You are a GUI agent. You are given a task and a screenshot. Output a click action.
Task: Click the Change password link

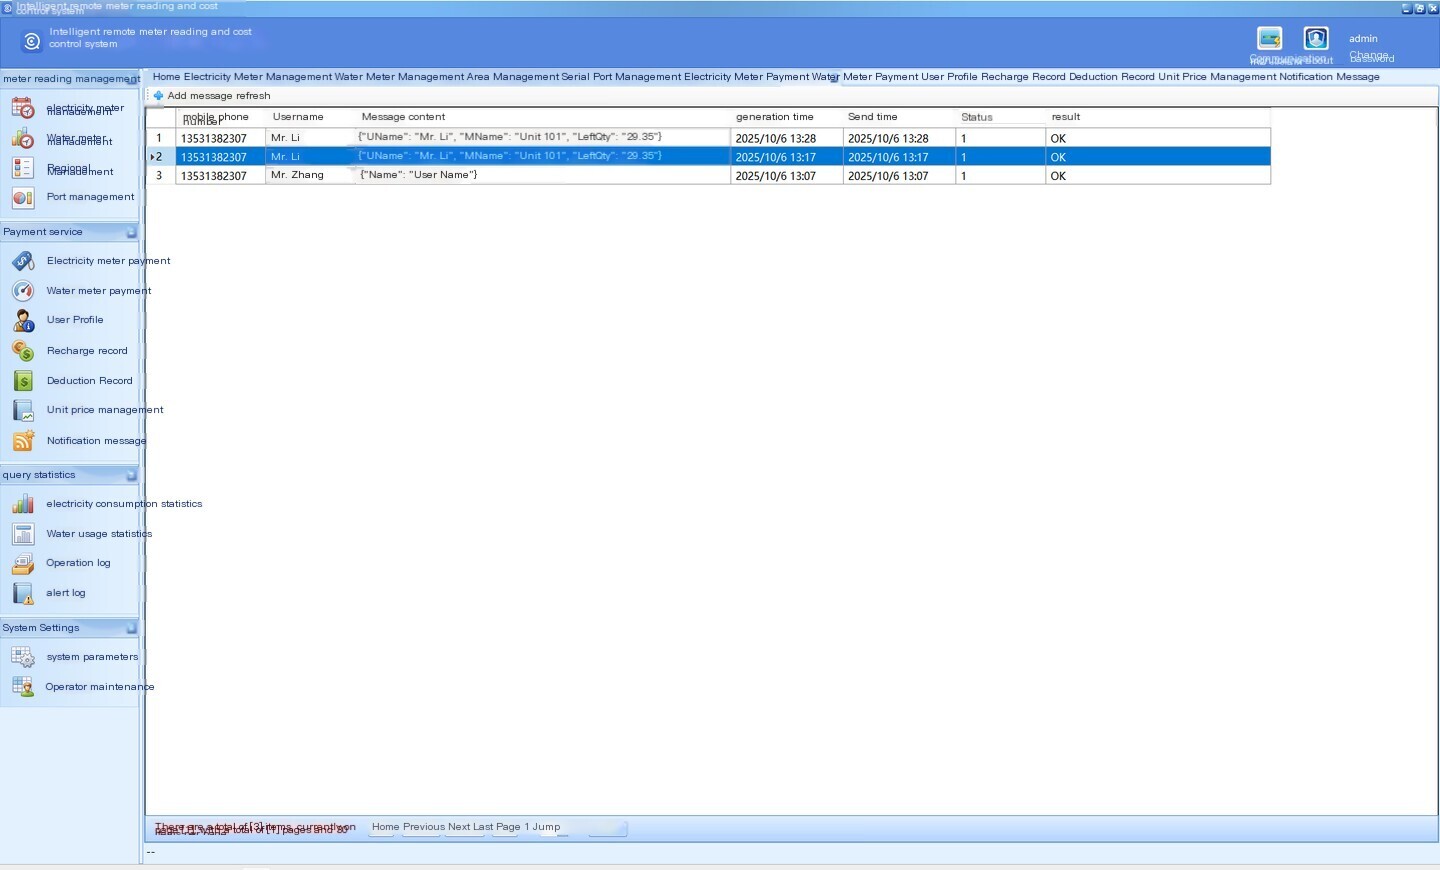pyautogui.click(x=1371, y=57)
